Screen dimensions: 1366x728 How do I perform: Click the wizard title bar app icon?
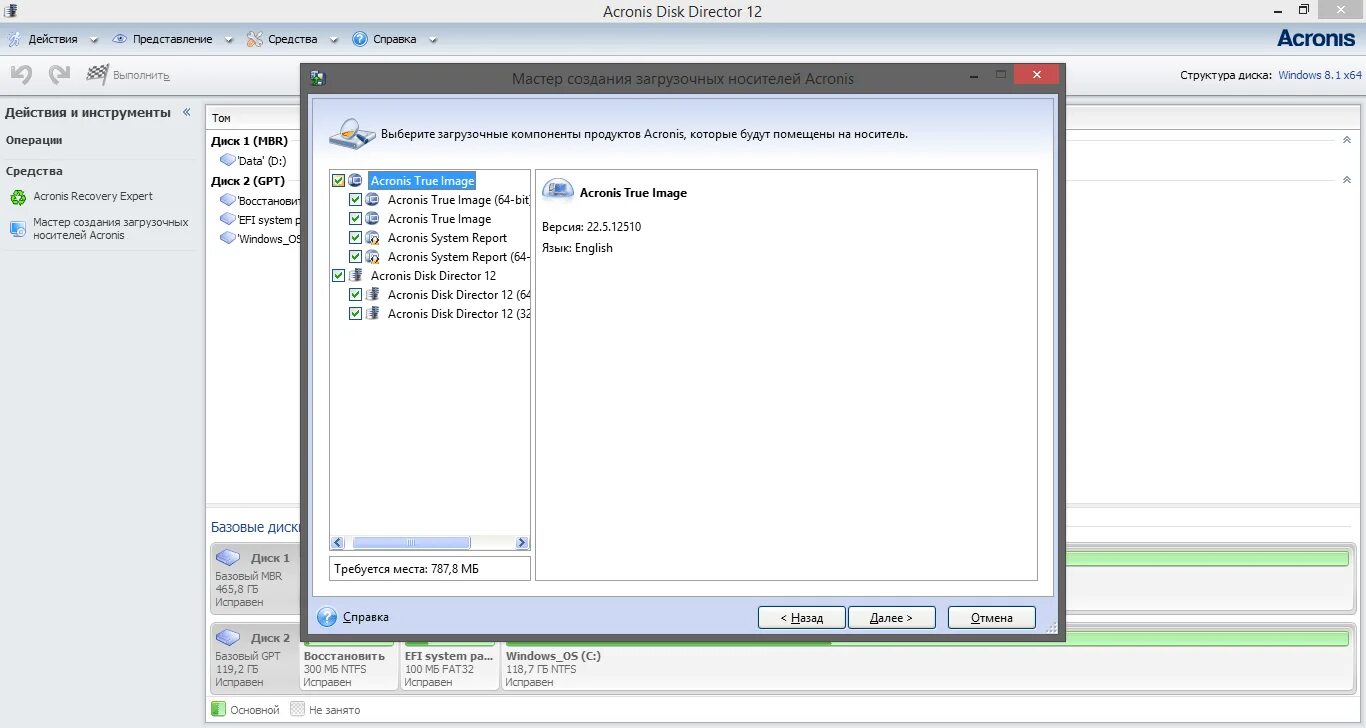click(318, 78)
